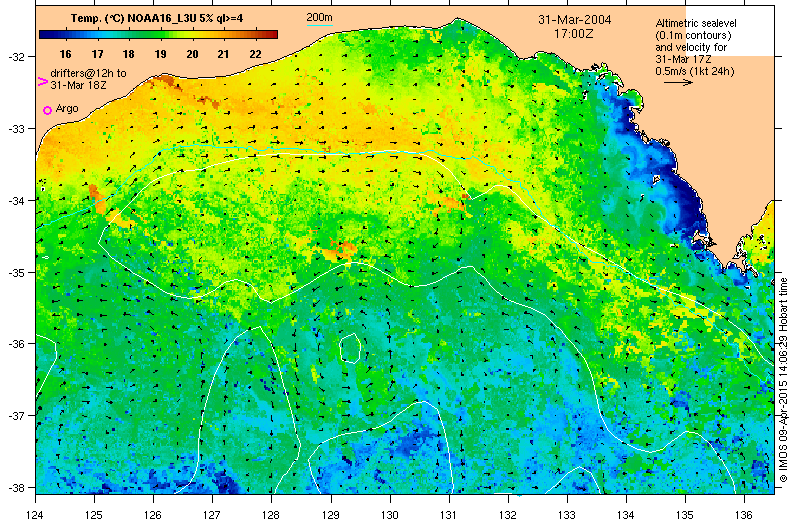
Task: Click the color bar tick label '18'
Action: point(129,54)
